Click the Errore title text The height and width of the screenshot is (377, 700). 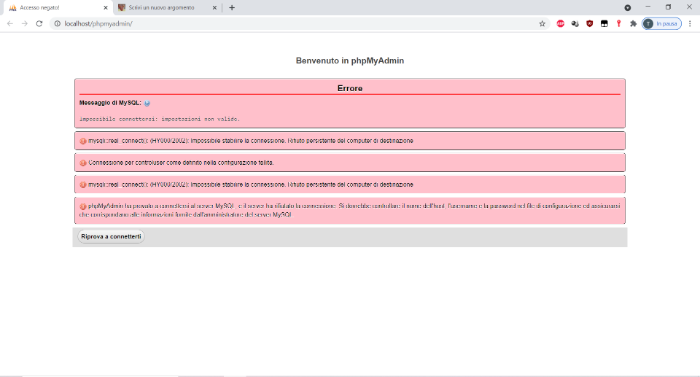[350, 88]
